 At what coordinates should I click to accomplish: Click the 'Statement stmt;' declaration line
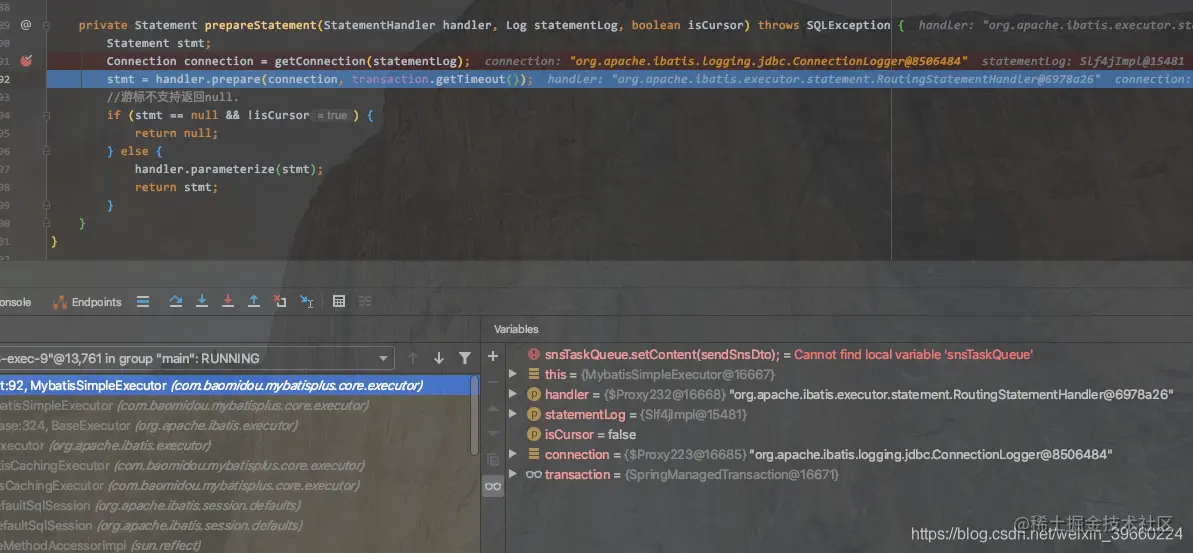159,43
